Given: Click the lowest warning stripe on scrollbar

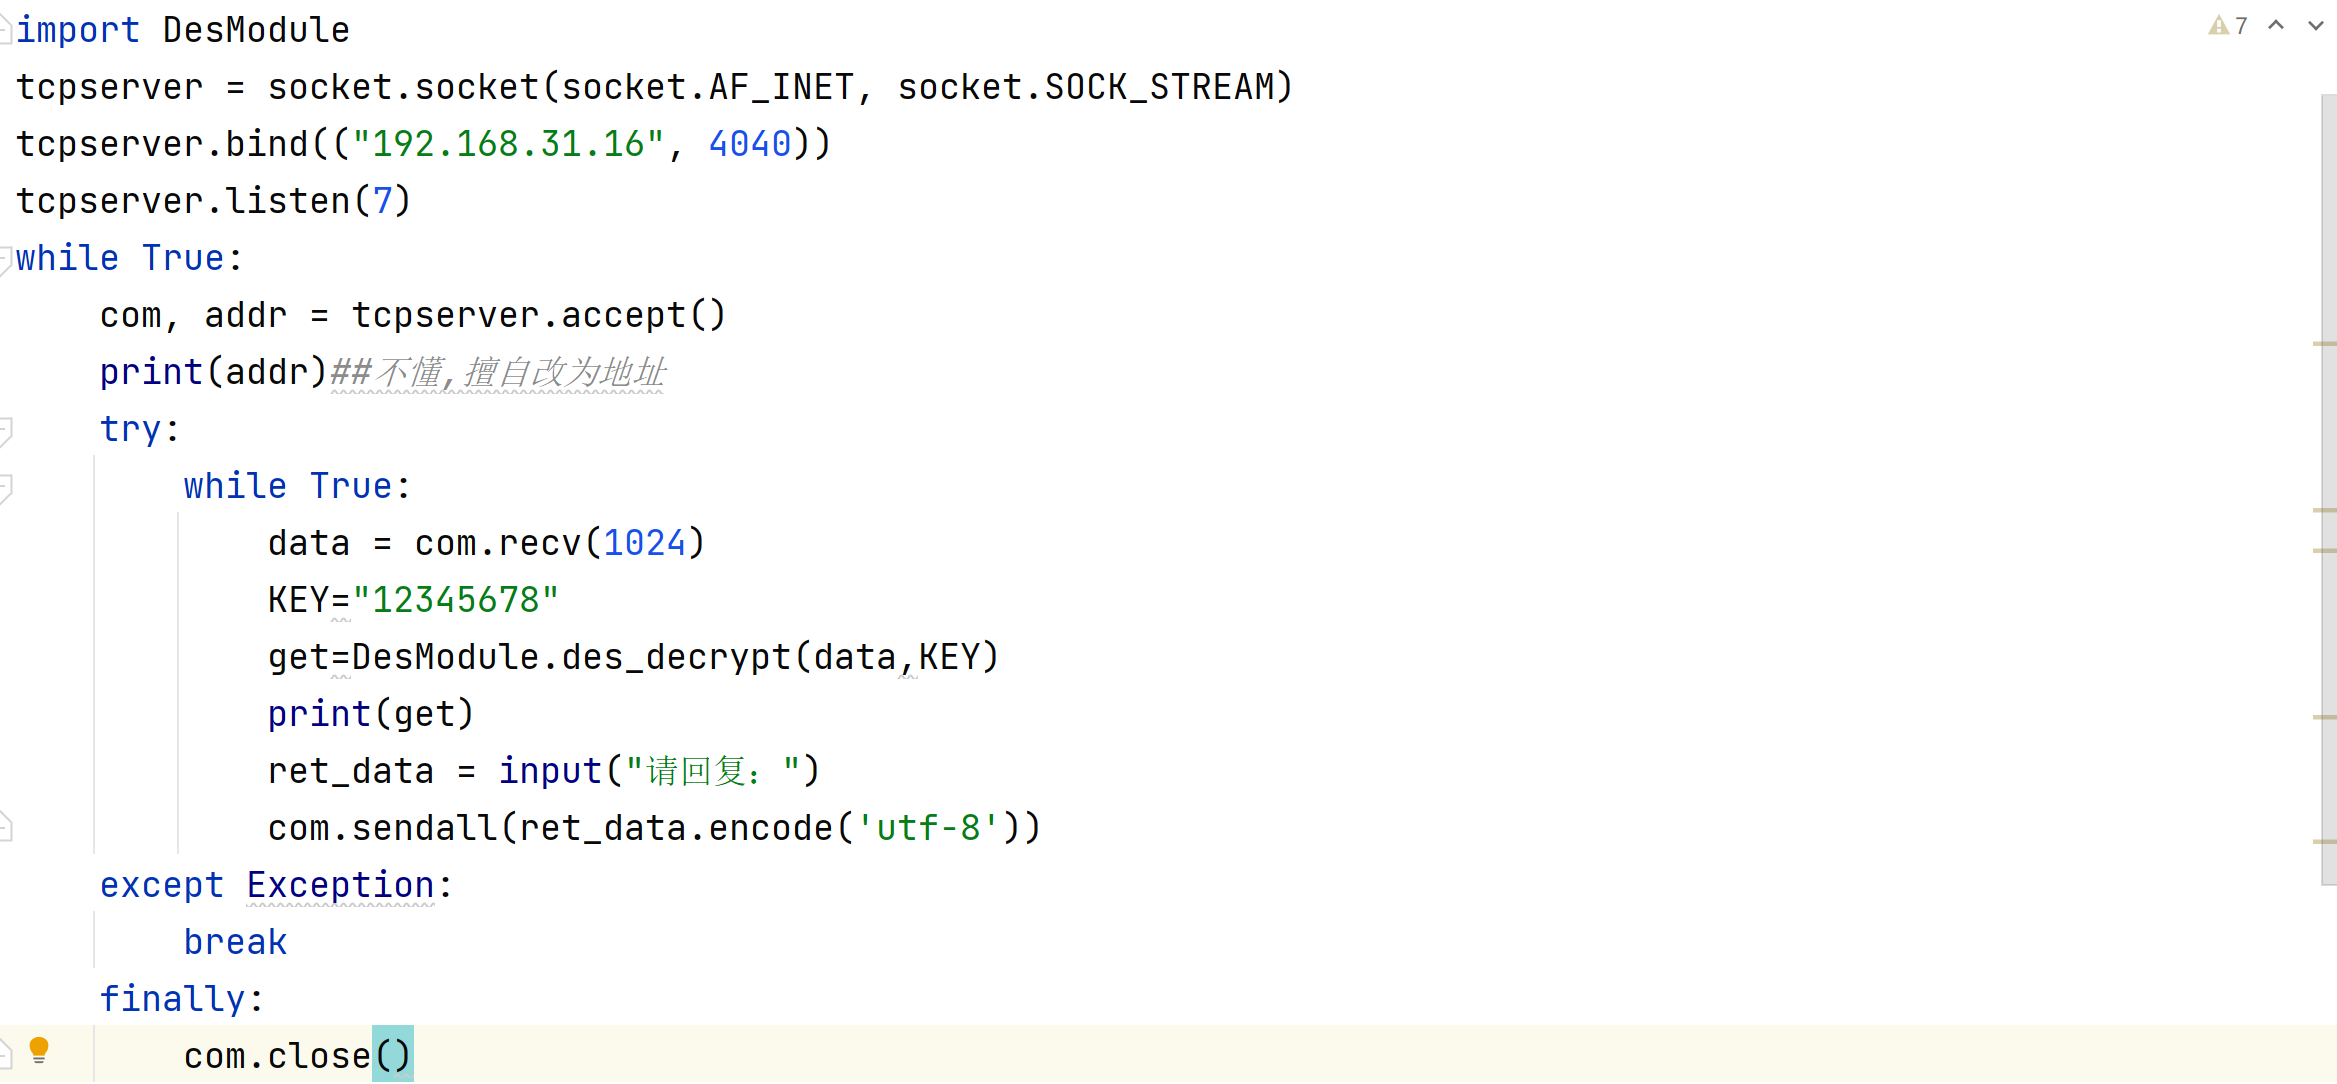Looking at the screenshot, I should 2325,842.
